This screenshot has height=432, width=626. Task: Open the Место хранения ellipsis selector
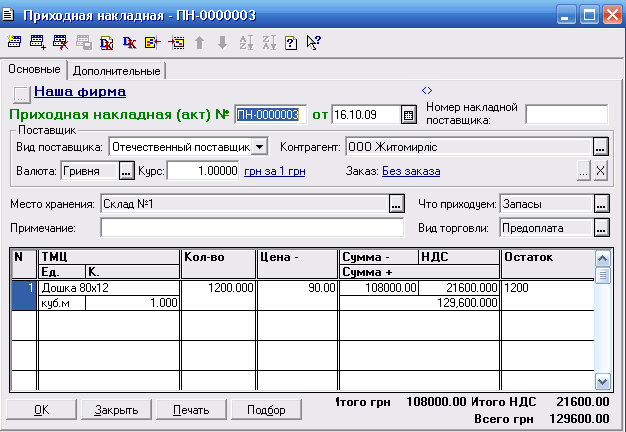pos(396,204)
